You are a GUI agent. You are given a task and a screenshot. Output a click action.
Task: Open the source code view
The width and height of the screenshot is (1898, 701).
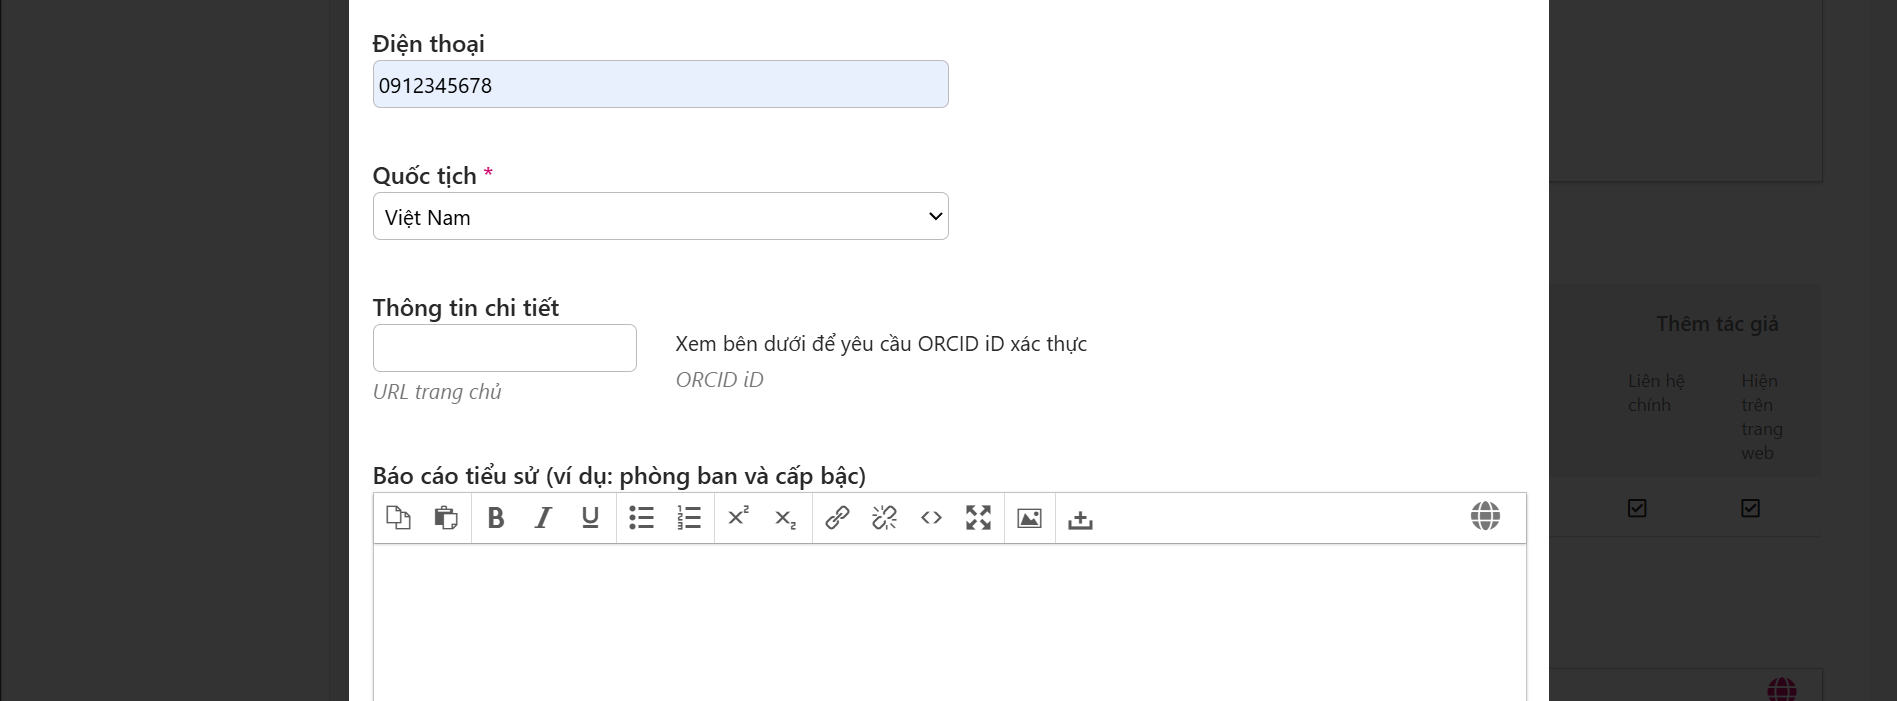(x=931, y=518)
